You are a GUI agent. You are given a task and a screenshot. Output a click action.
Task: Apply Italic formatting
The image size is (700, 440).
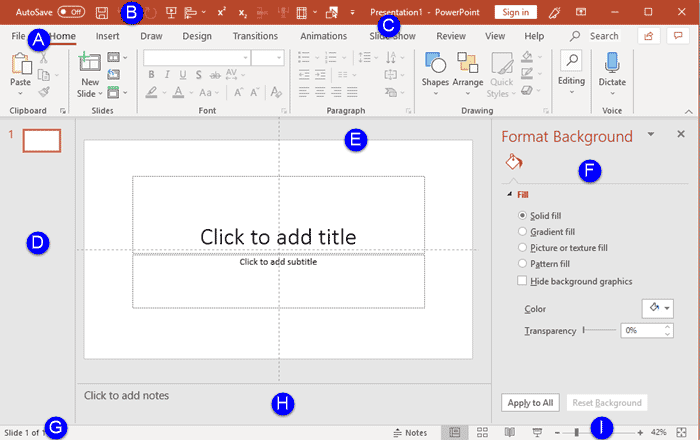tap(167, 75)
